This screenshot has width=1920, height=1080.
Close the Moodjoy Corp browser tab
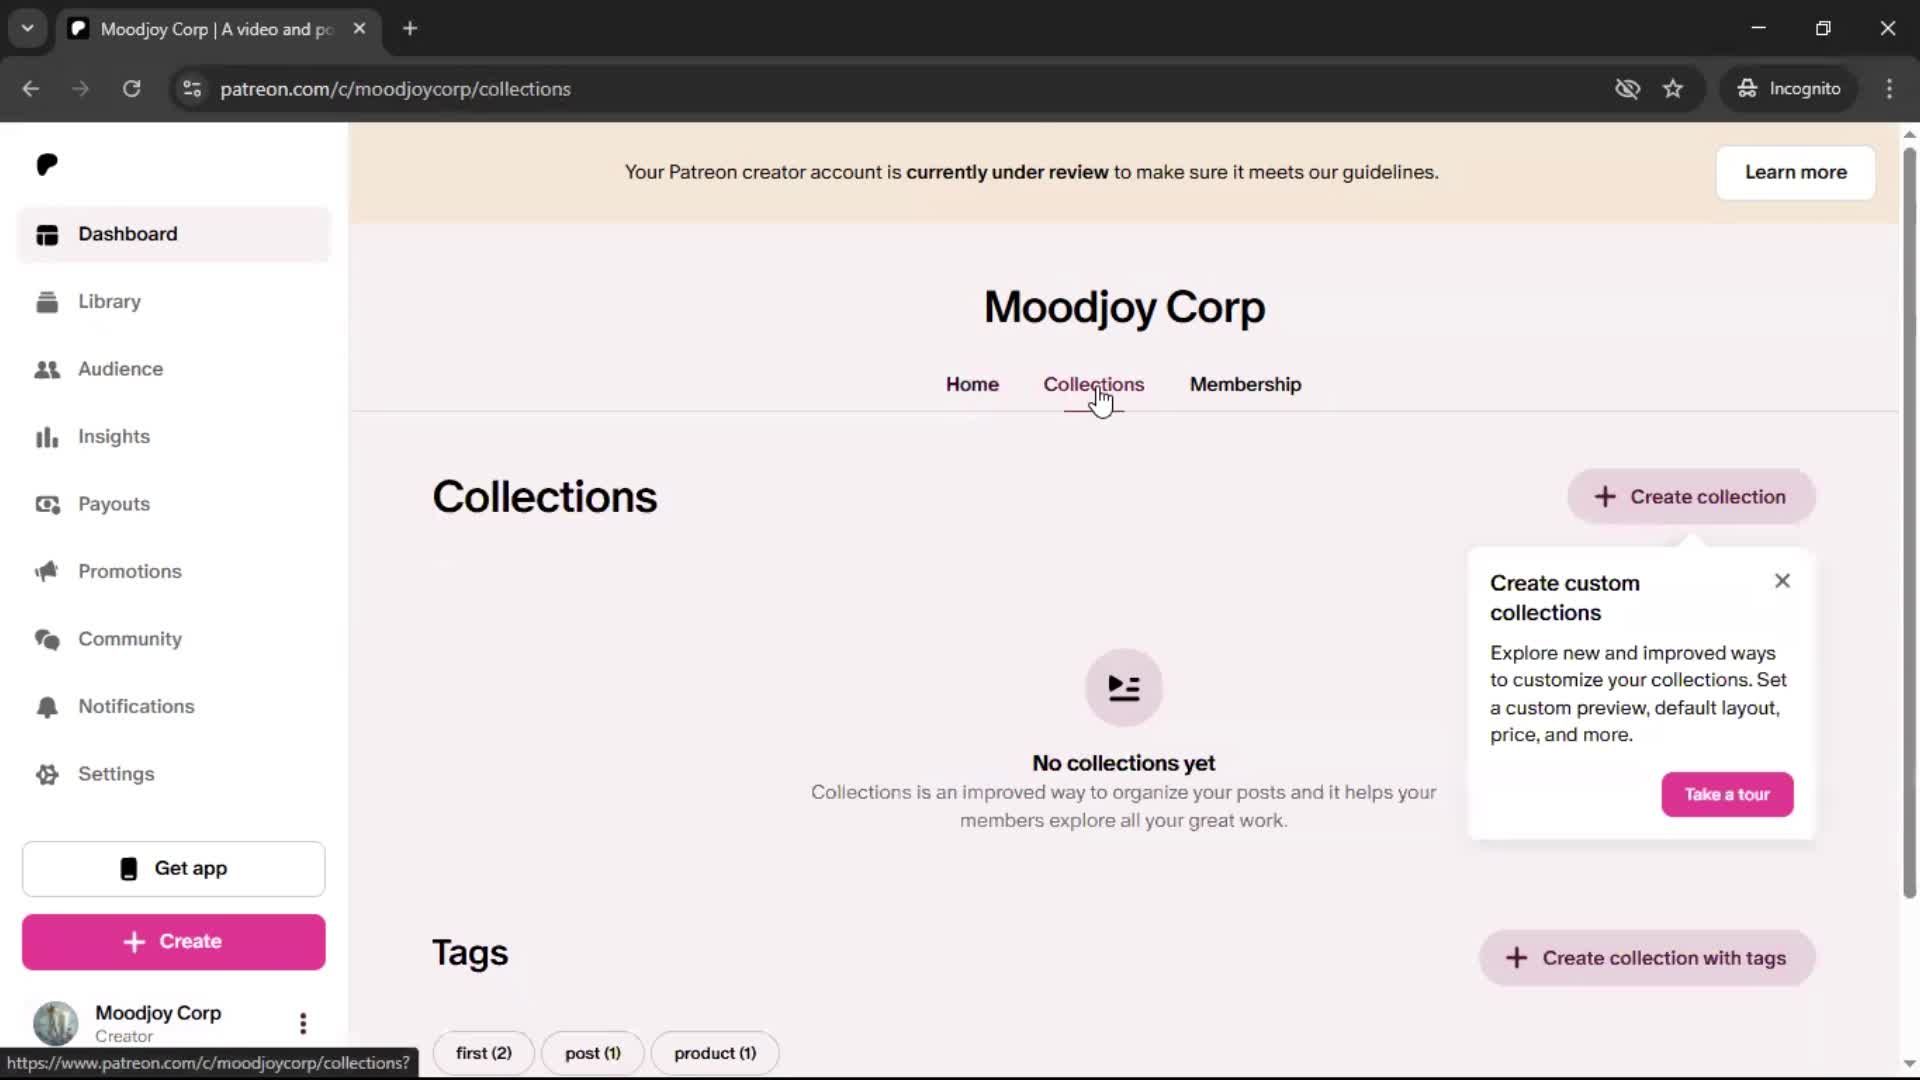359,28
